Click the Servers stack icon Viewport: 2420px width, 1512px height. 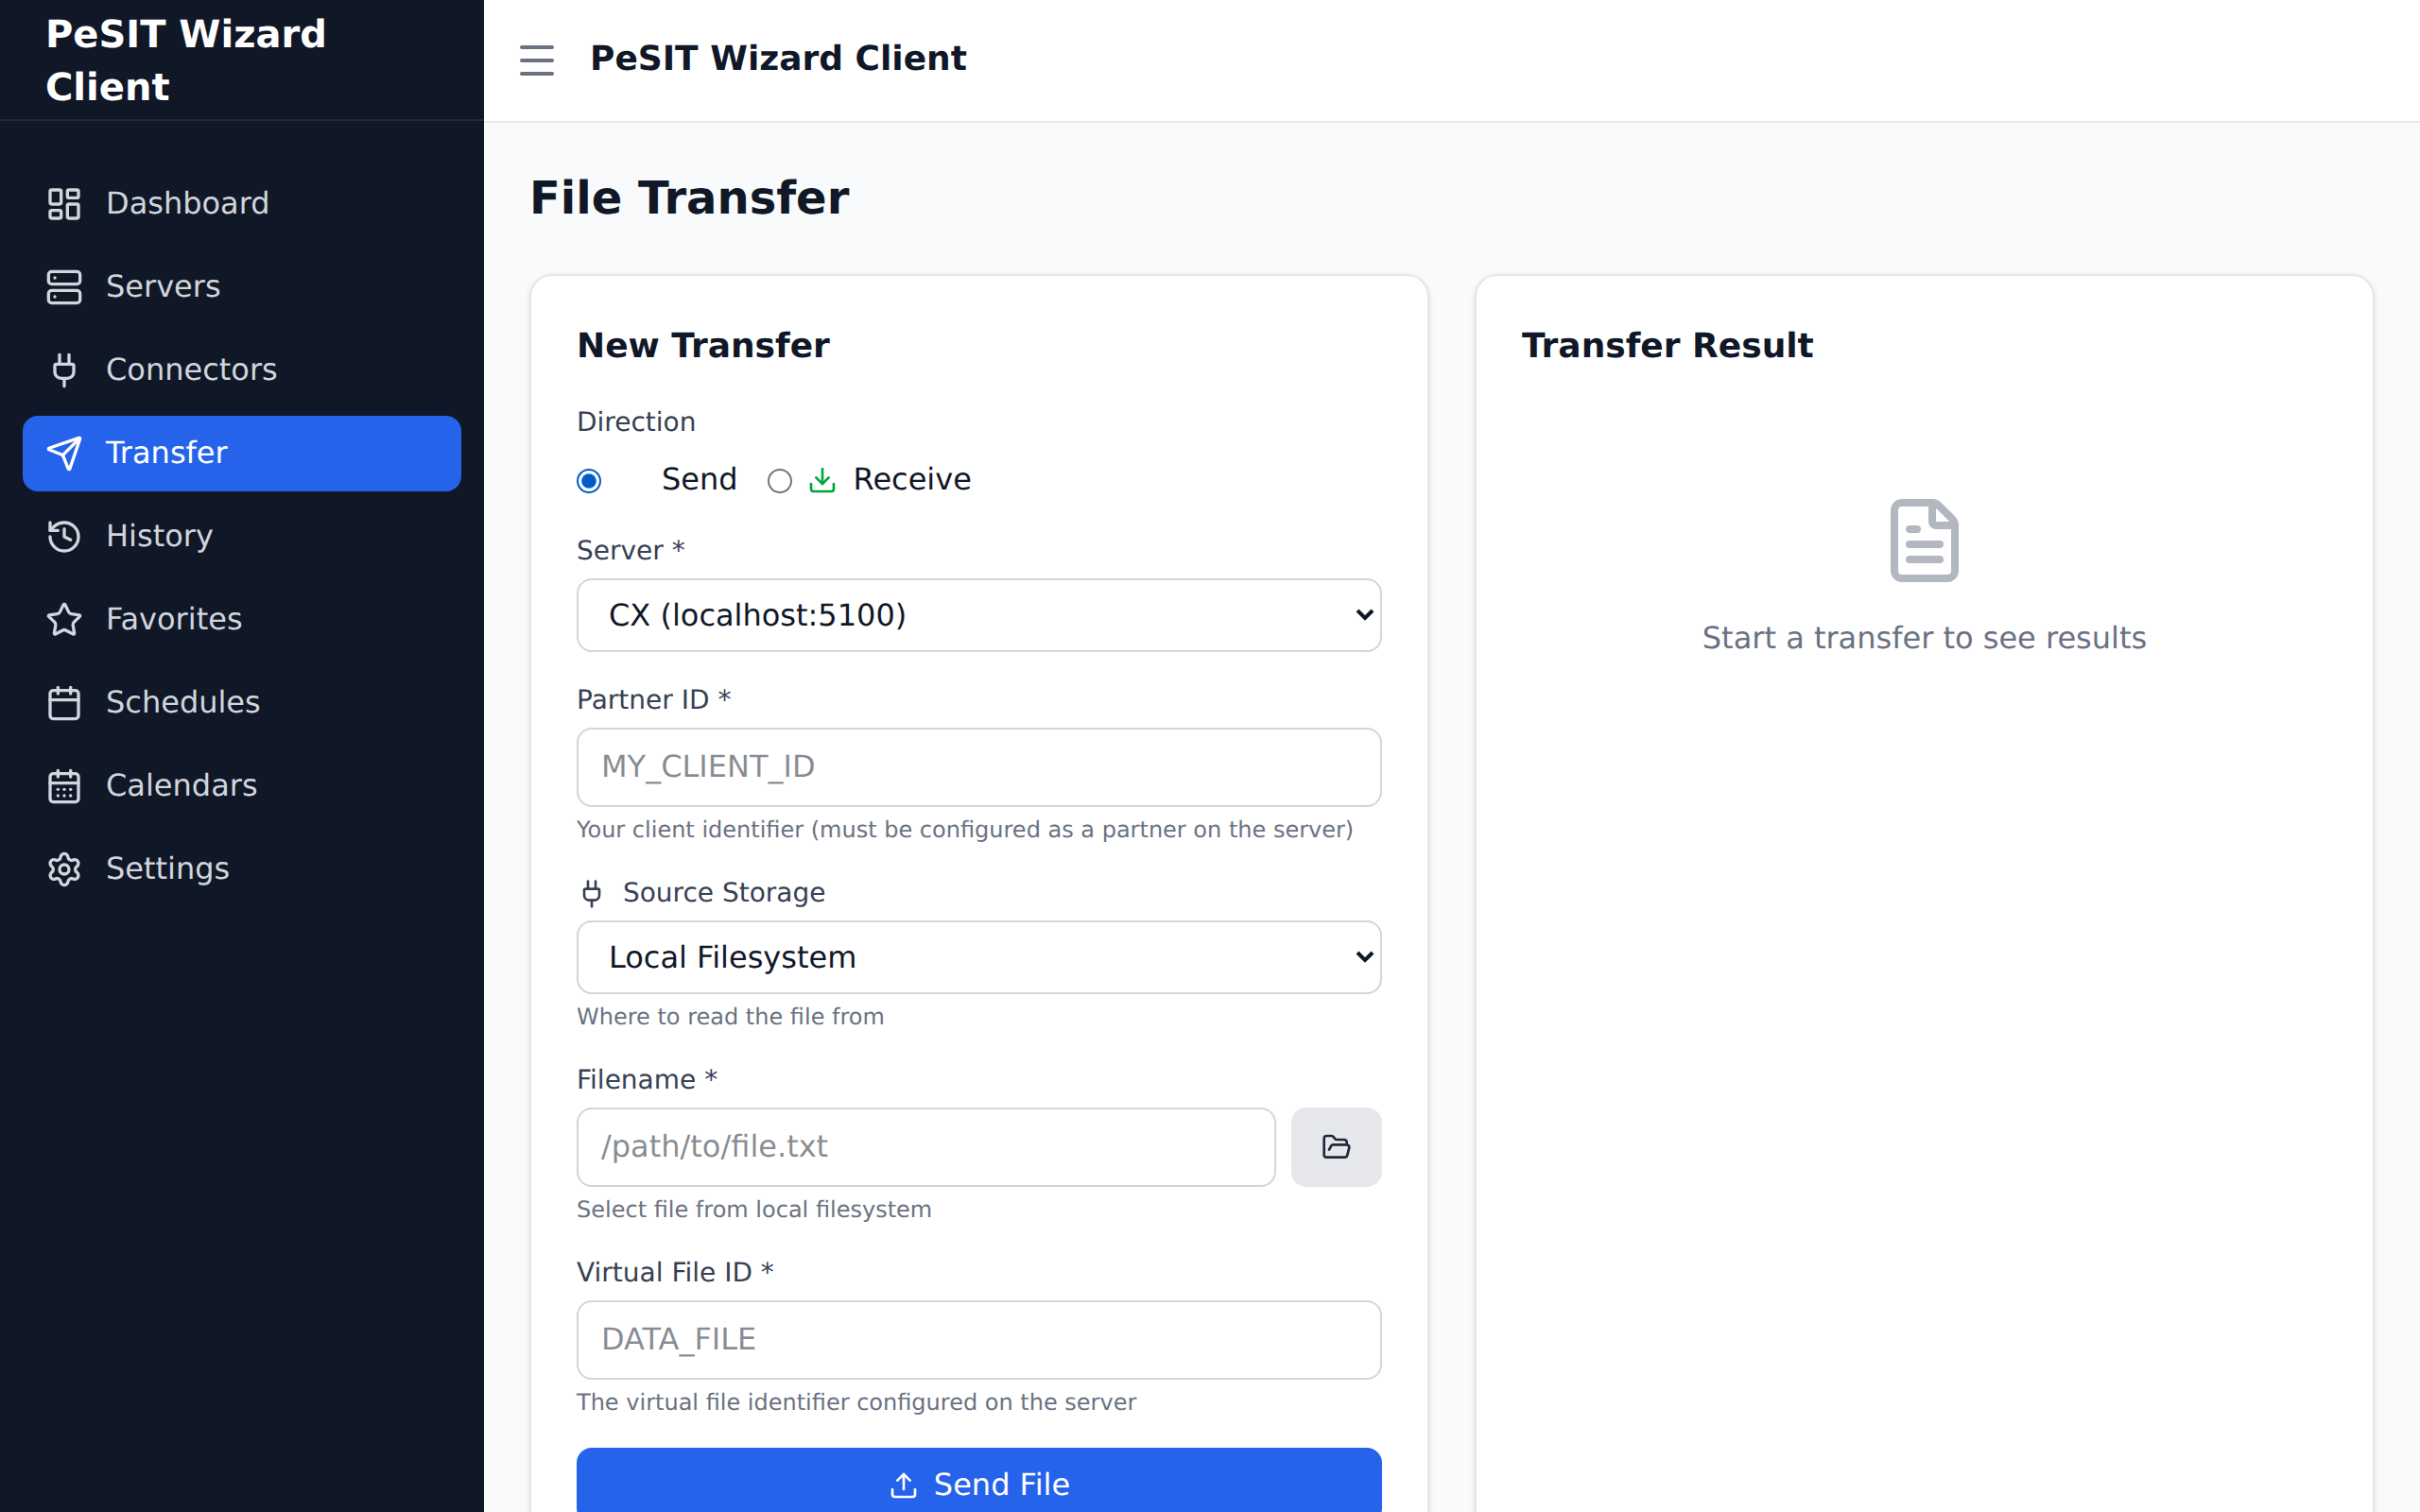64,286
